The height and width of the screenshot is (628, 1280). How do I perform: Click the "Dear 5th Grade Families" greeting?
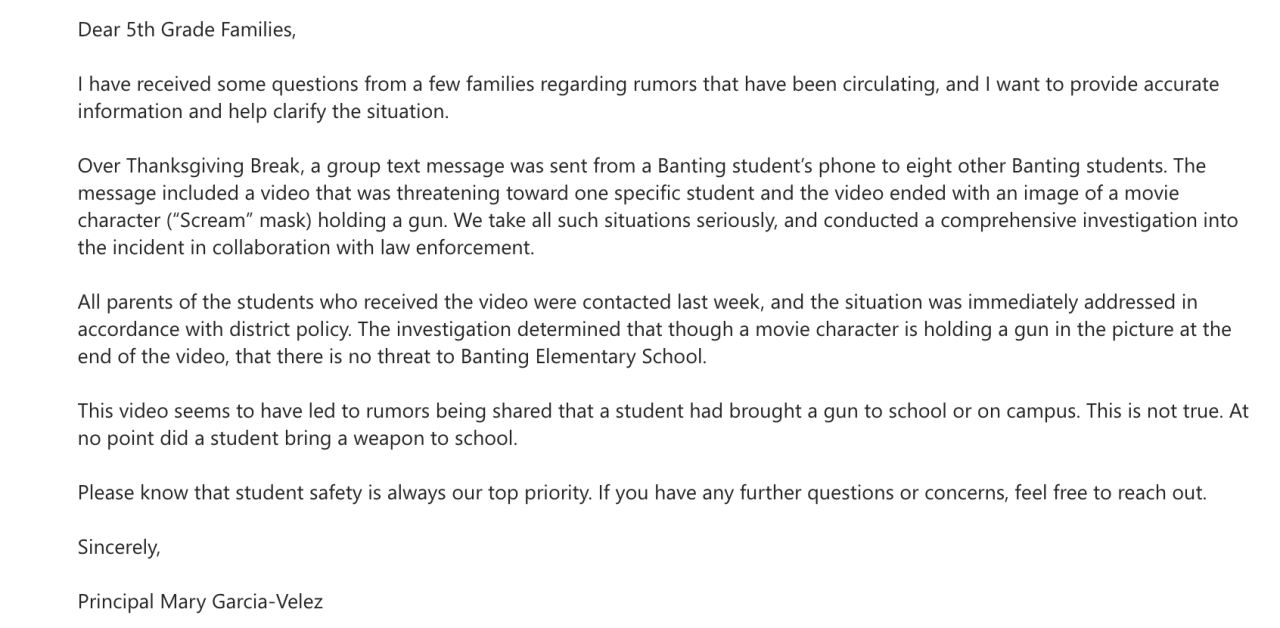click(x=187, y=30)
